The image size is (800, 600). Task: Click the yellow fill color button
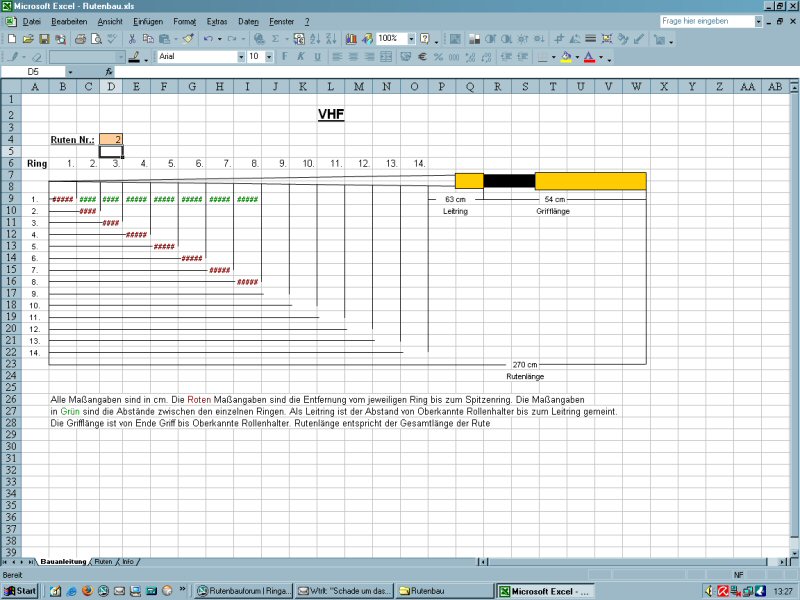566,57
